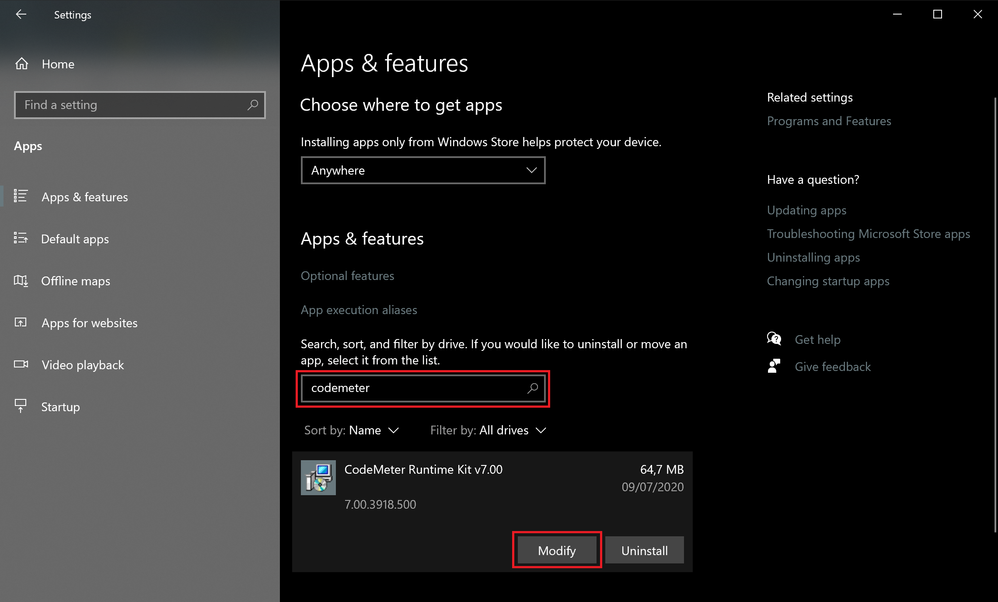This screenshot has width=998, height=602.
Task: Open Home in the sidebar
Action: coord(57,64)
